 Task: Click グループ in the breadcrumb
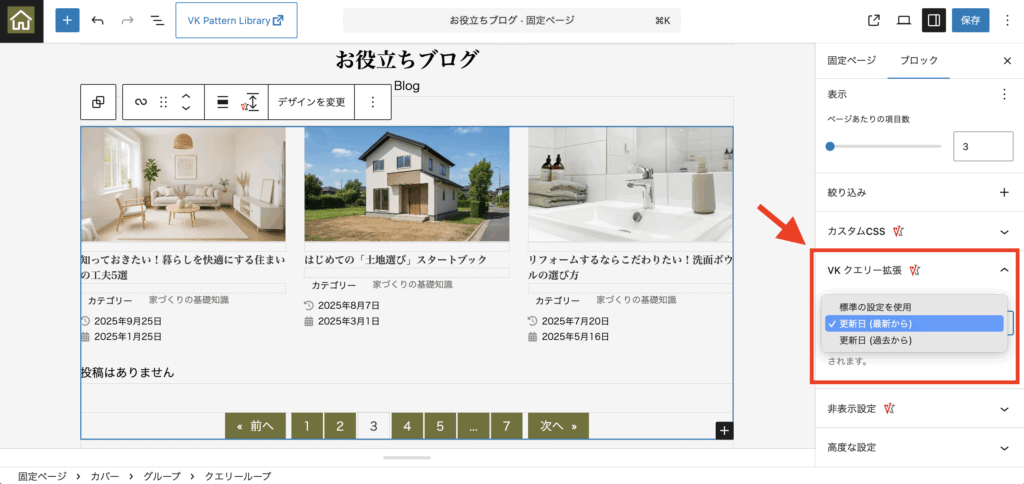pyautogui.click(x=162, y=477)
